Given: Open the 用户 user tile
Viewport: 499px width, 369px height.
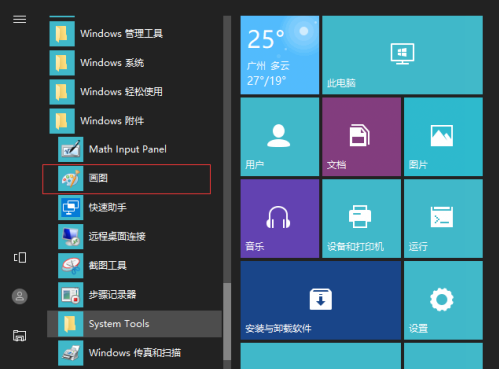Looking at the screenshot, I should pos(280,137).
